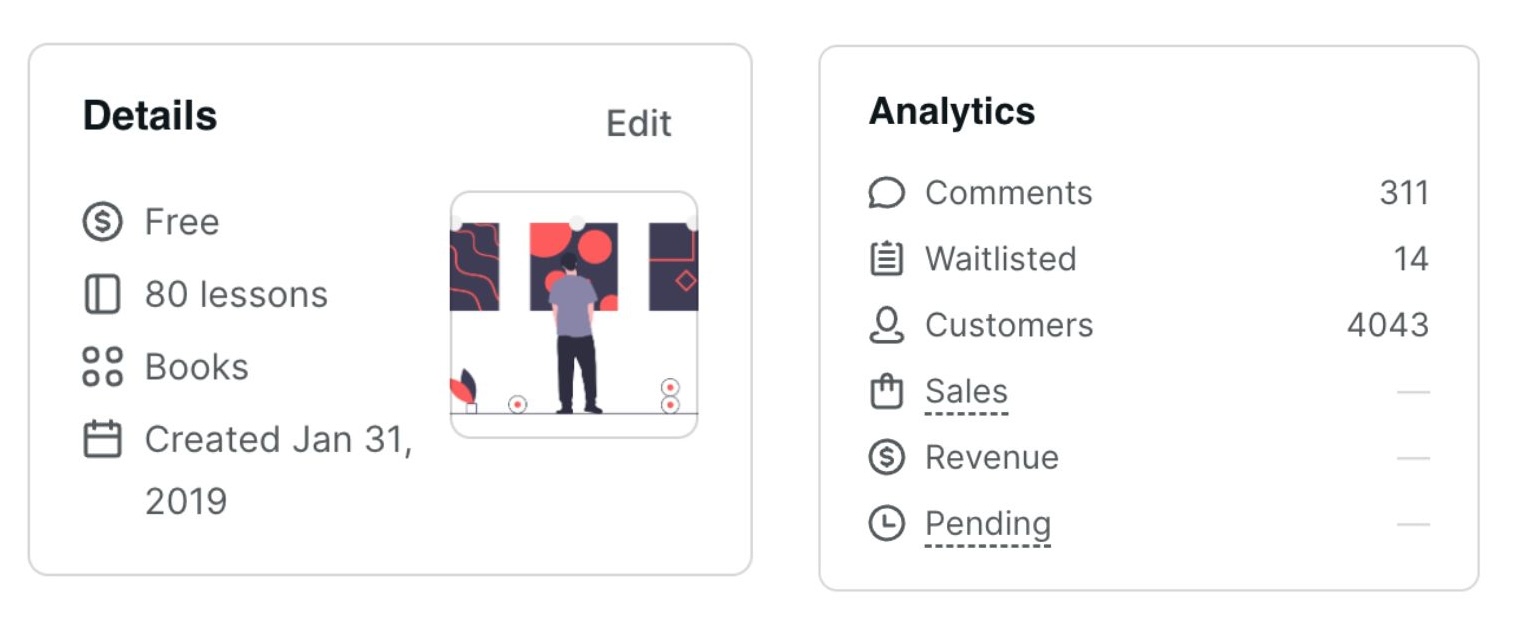Click the 80 lessons text
Screen dimensions: 1518x617
tap(236, 295)
